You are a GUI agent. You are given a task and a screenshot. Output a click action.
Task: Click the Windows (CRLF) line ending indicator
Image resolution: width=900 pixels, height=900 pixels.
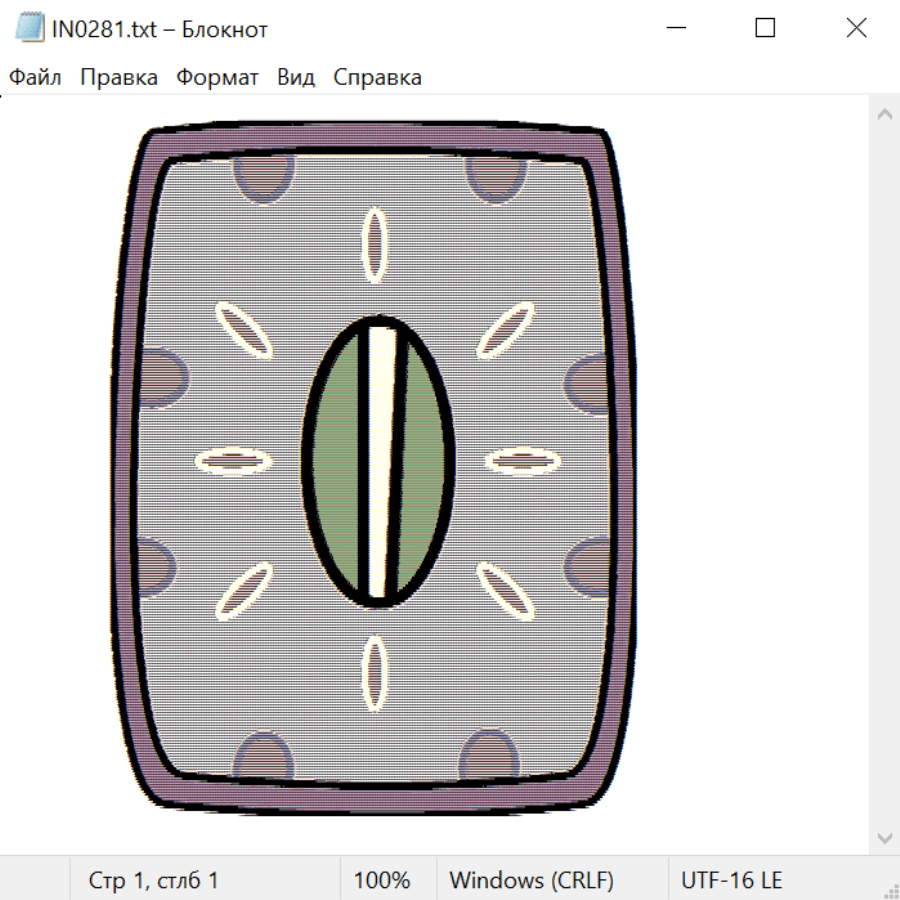(531, 880)
